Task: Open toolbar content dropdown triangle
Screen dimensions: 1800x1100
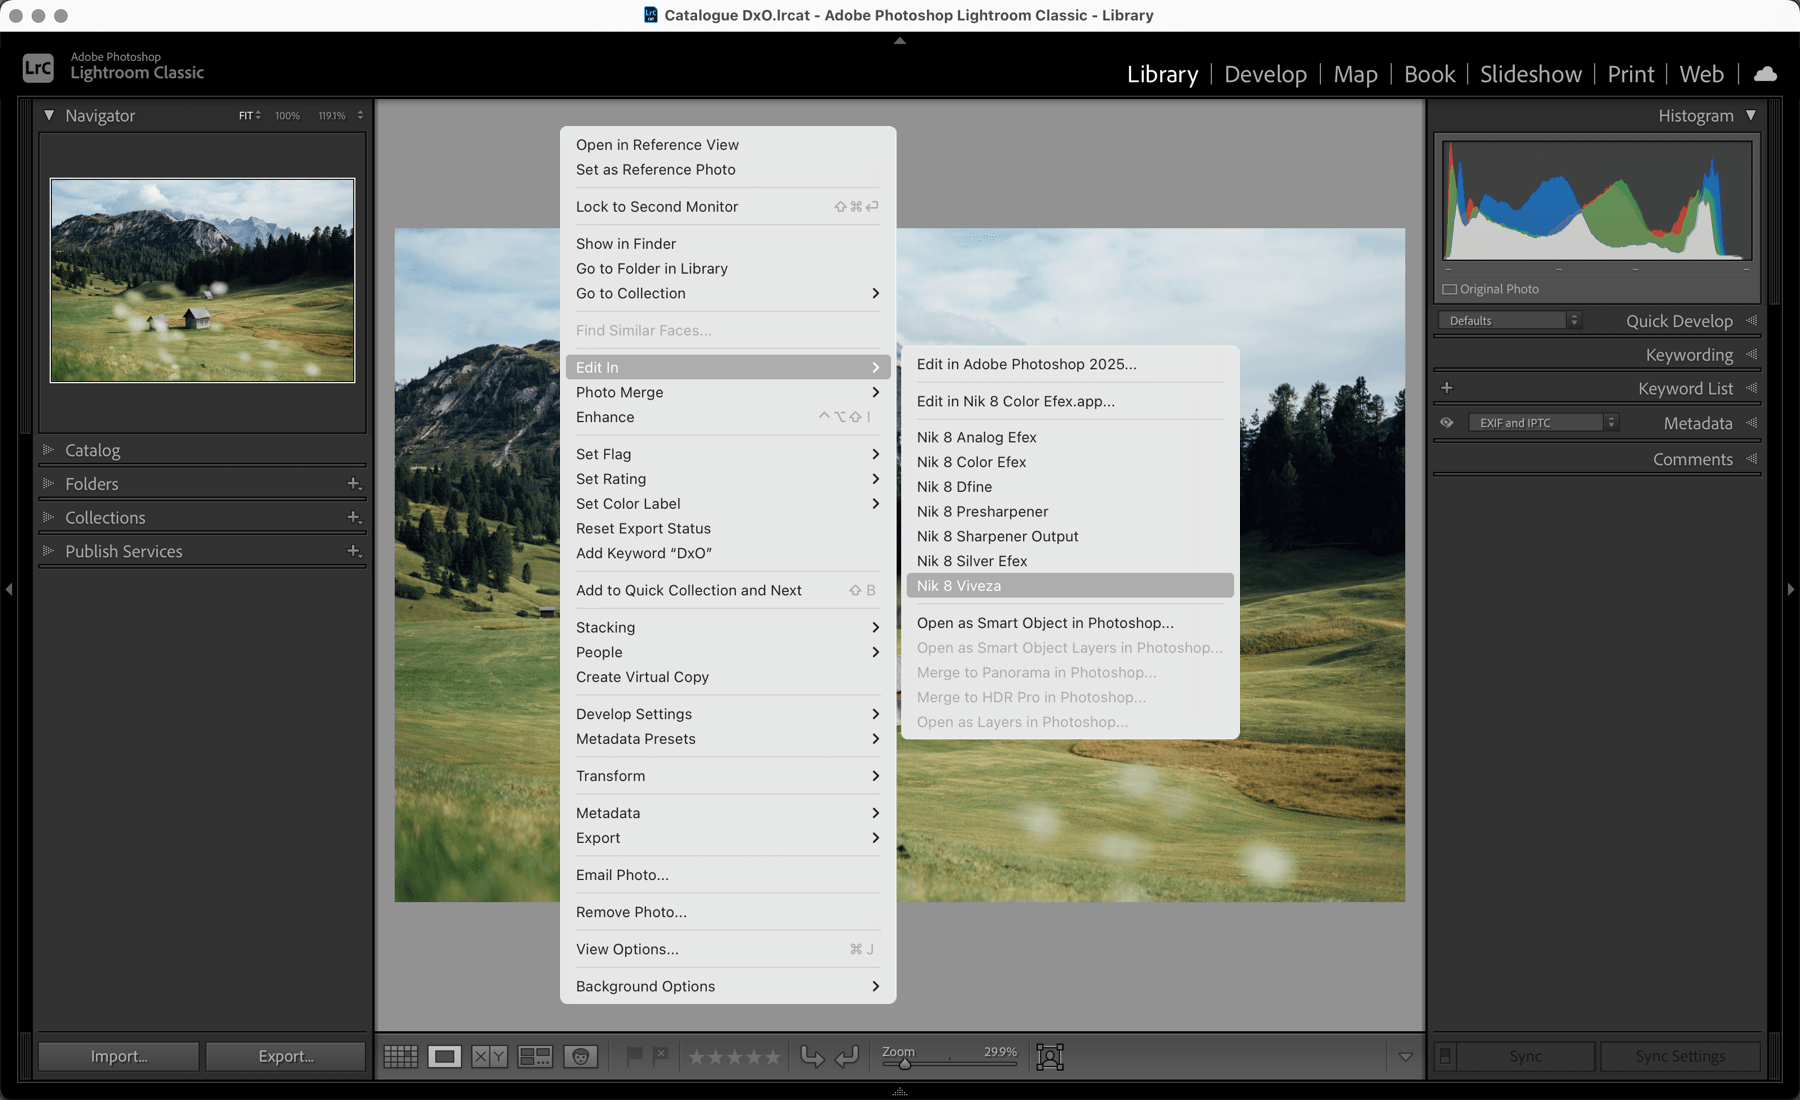Action: pyautogui.click(x=1405, y=1057)
